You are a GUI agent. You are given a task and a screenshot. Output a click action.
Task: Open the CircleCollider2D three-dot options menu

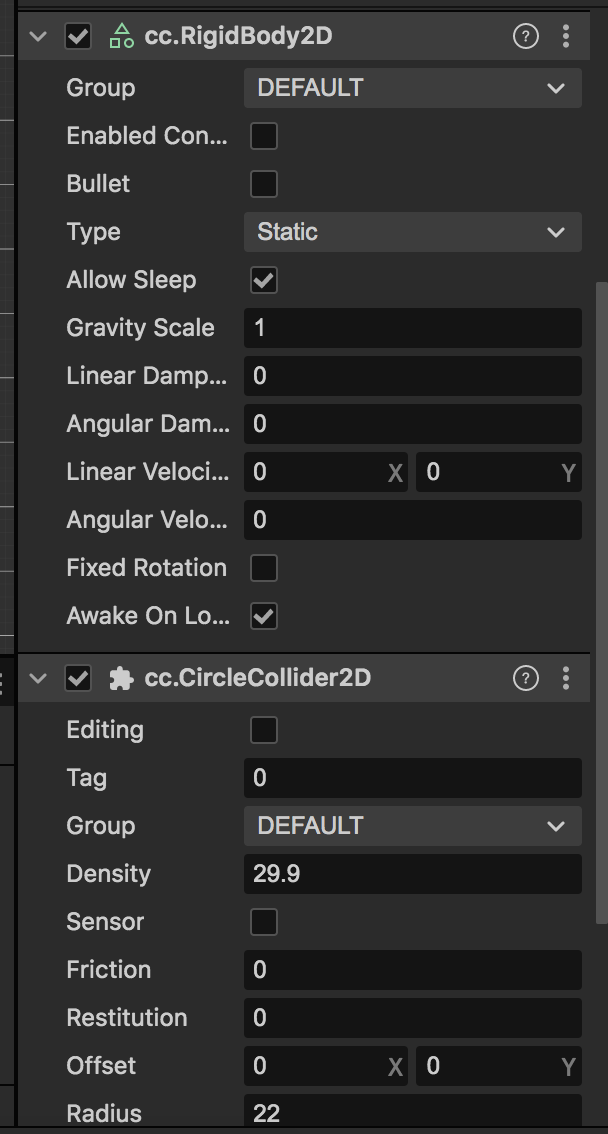tap(566, 678)
